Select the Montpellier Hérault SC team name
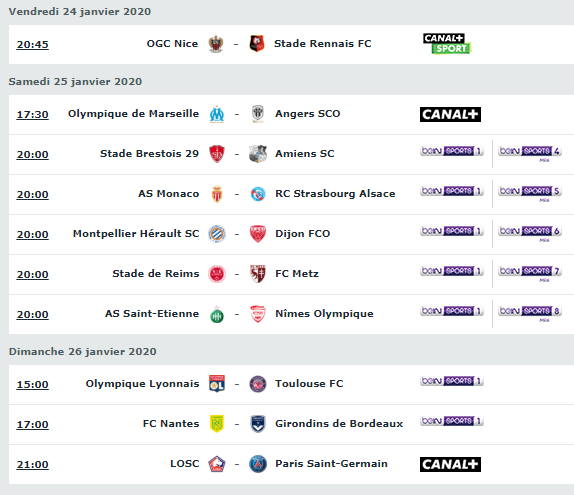This screenshot has width=574, height=495. point(136,234)
